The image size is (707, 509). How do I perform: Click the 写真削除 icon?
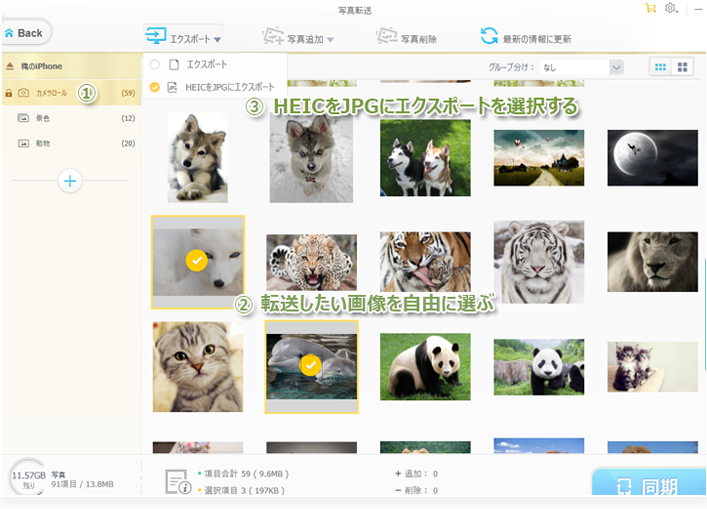click(386, 38)
